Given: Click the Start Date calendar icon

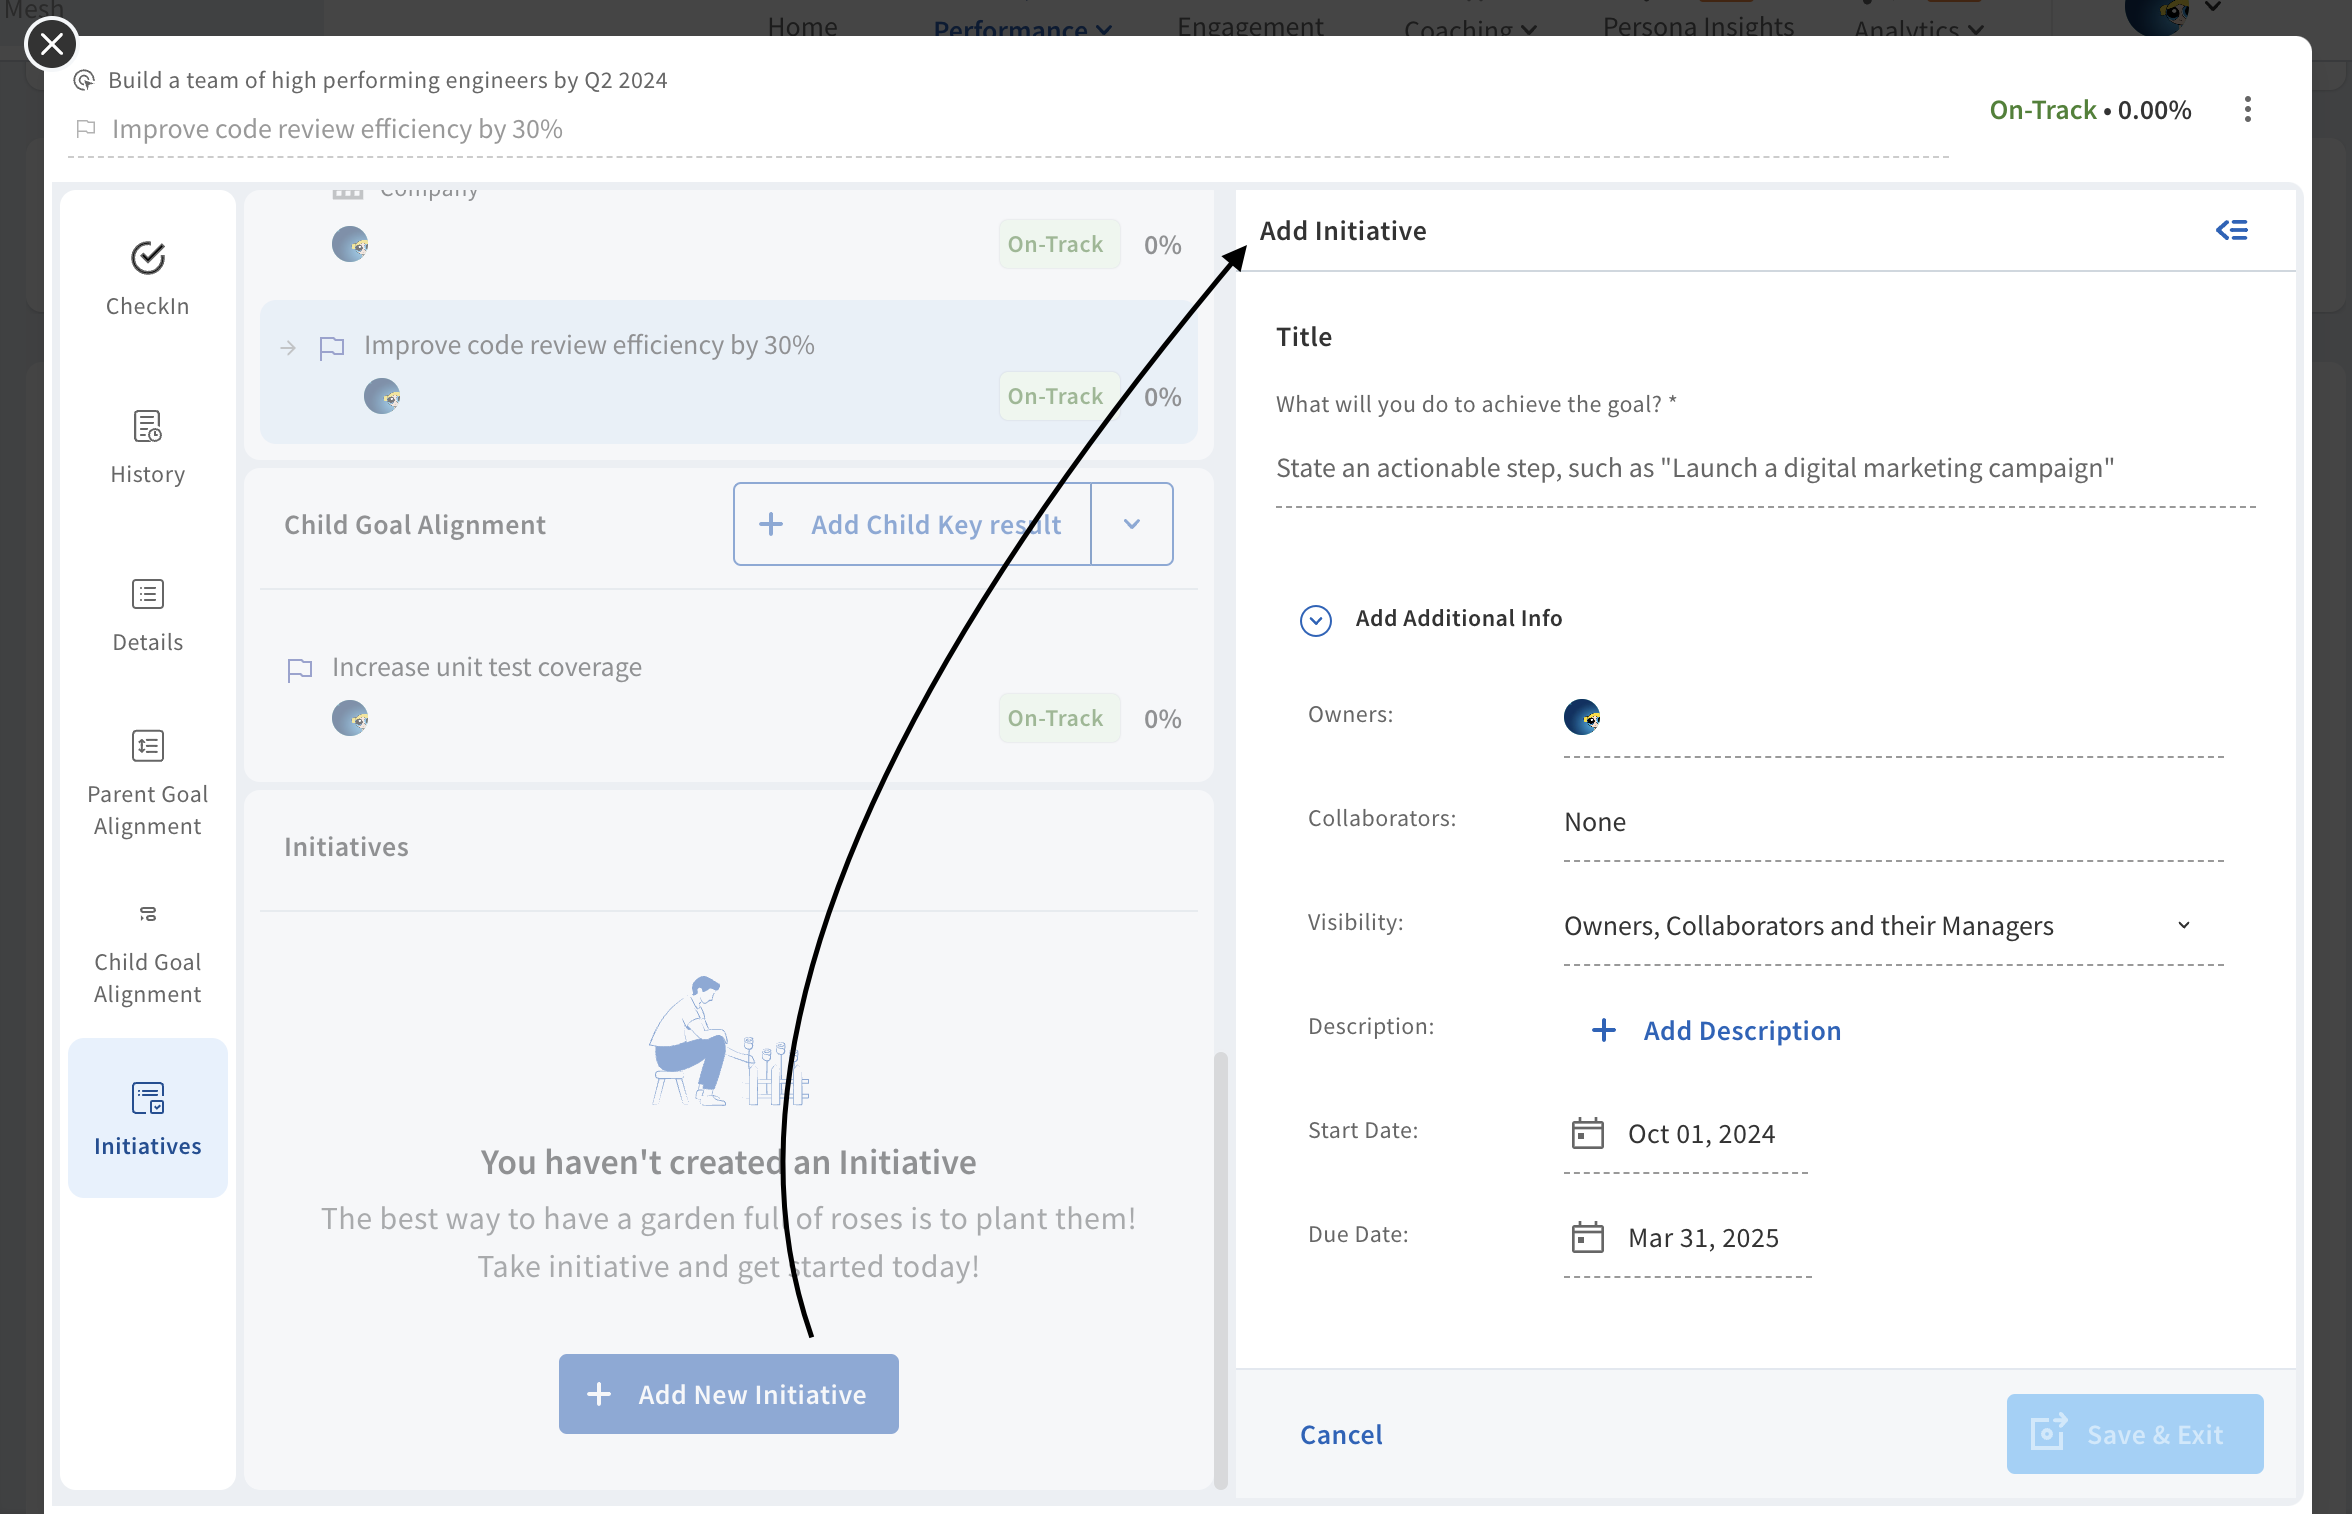Looking at the screenshot, I should click(1587, 1134).
